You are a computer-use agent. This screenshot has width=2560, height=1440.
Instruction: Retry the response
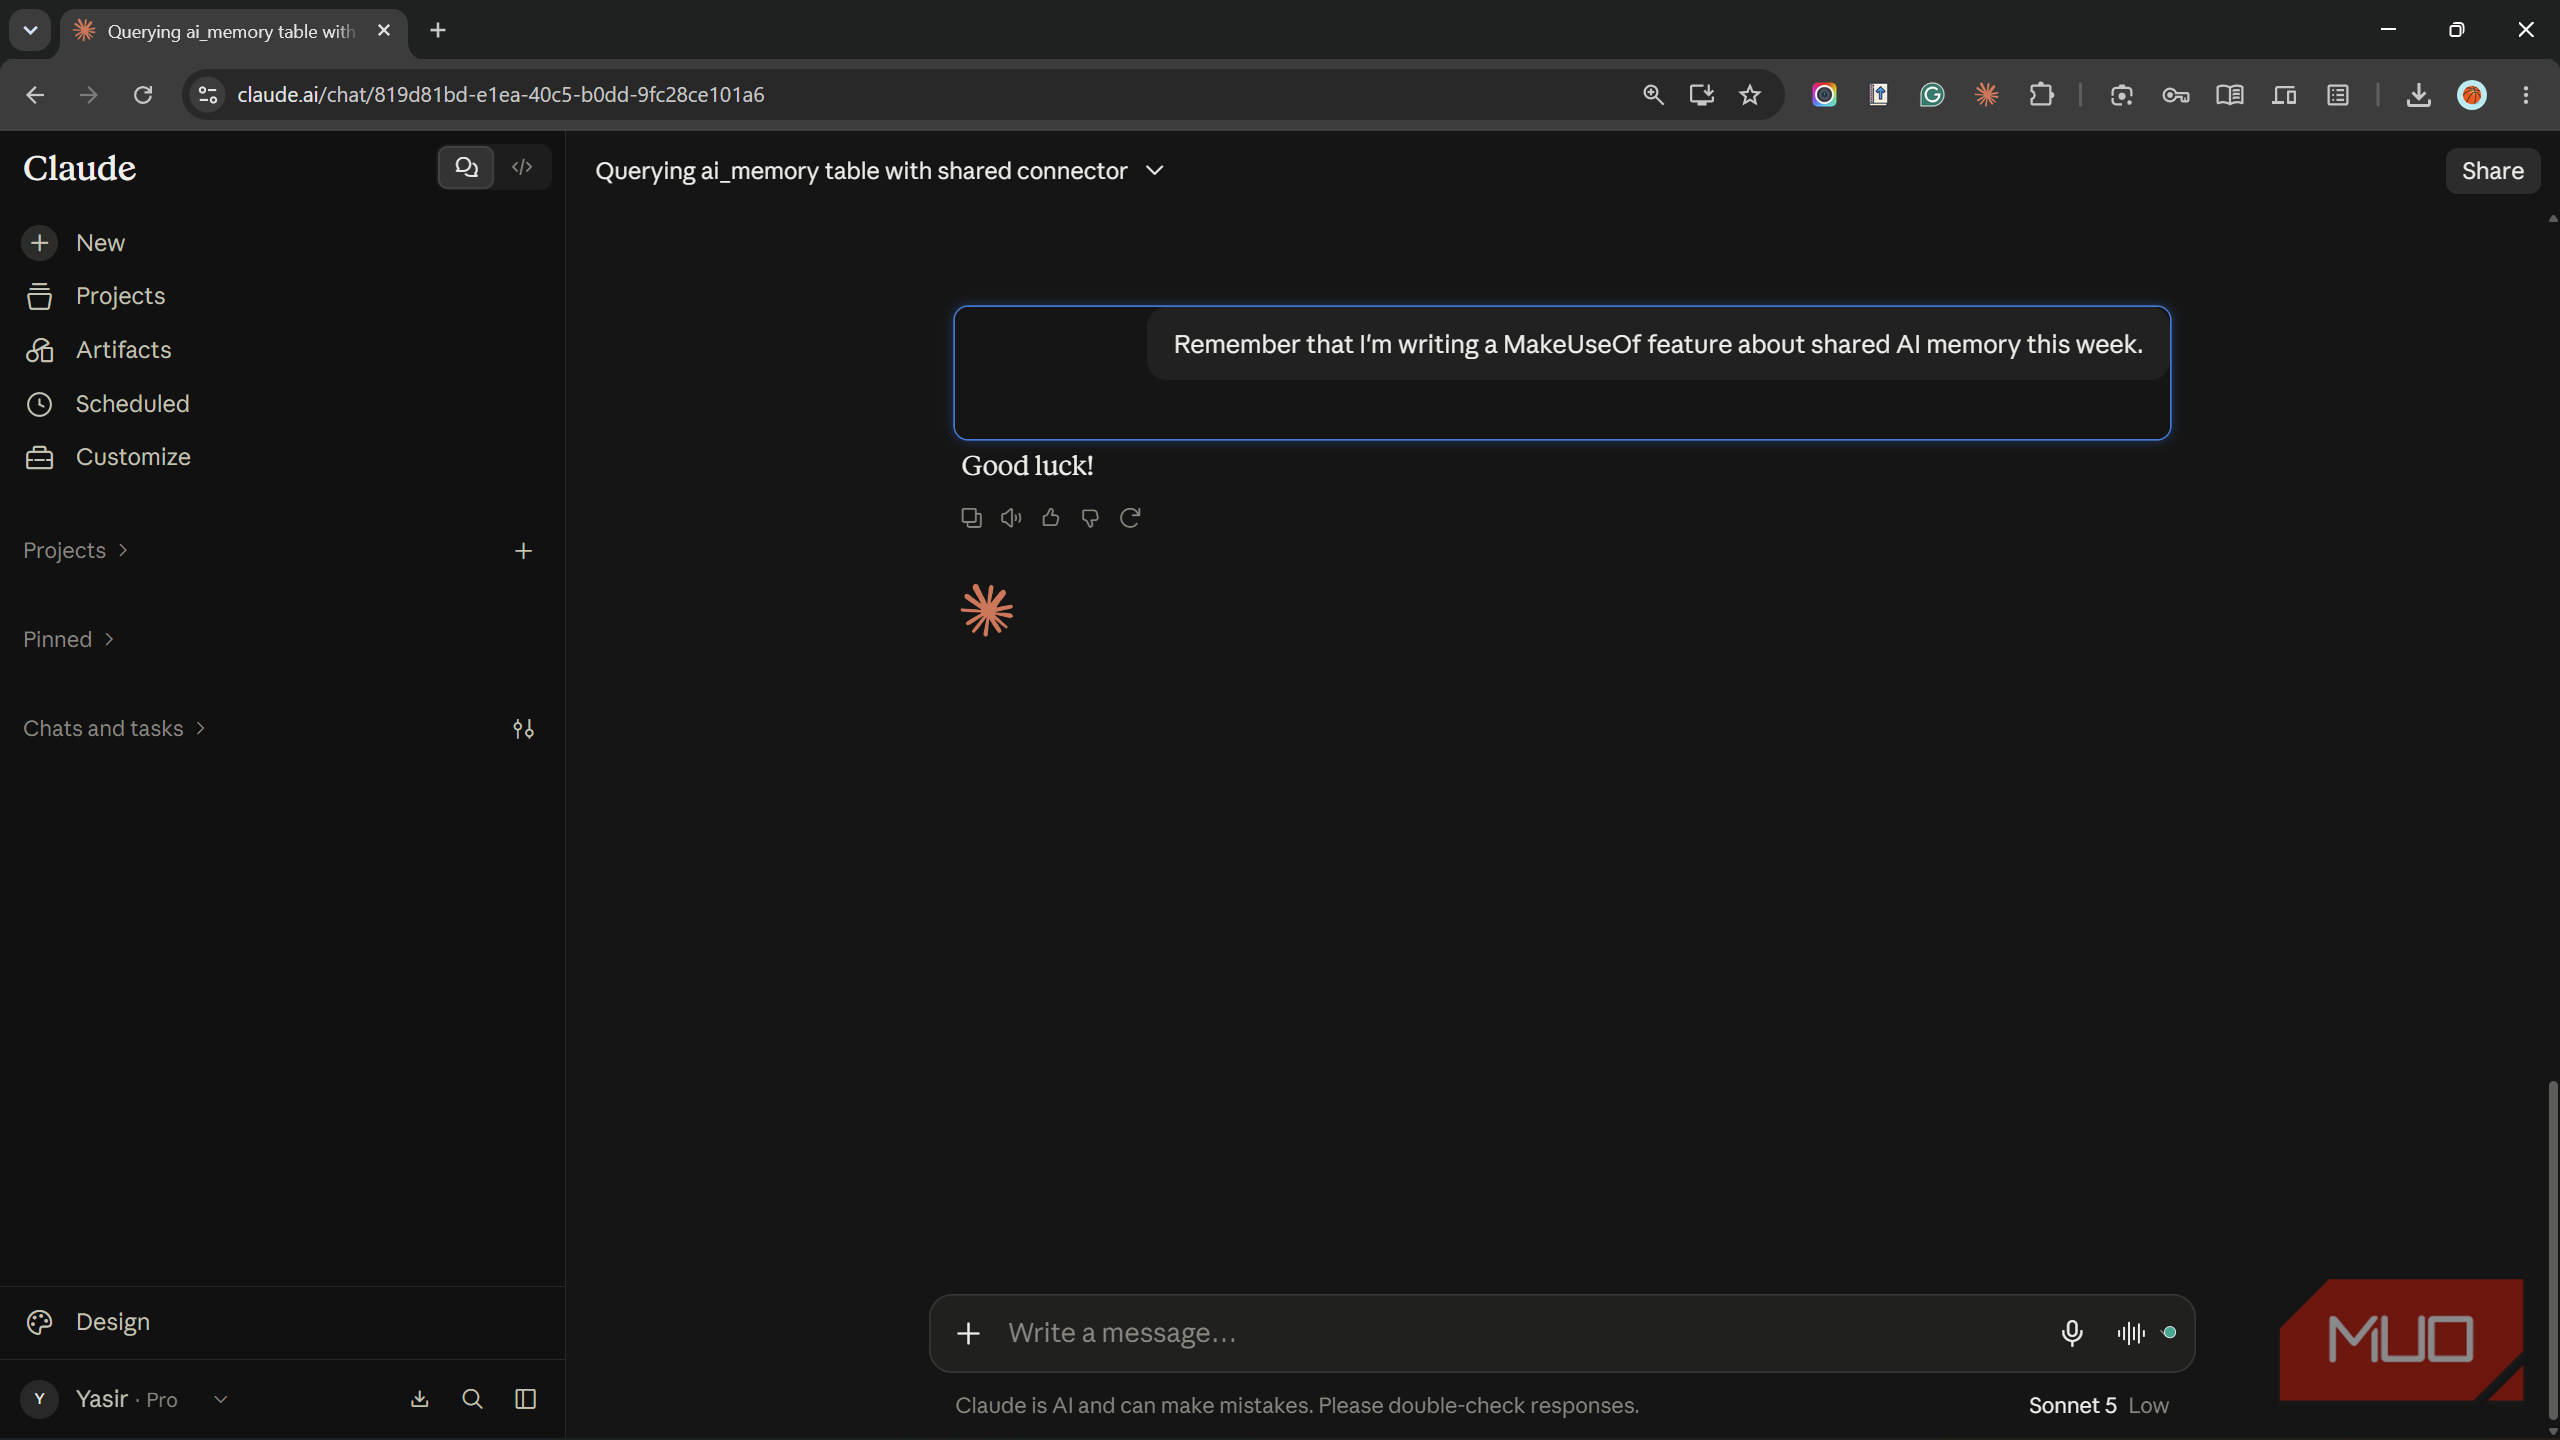[1130, 518]
